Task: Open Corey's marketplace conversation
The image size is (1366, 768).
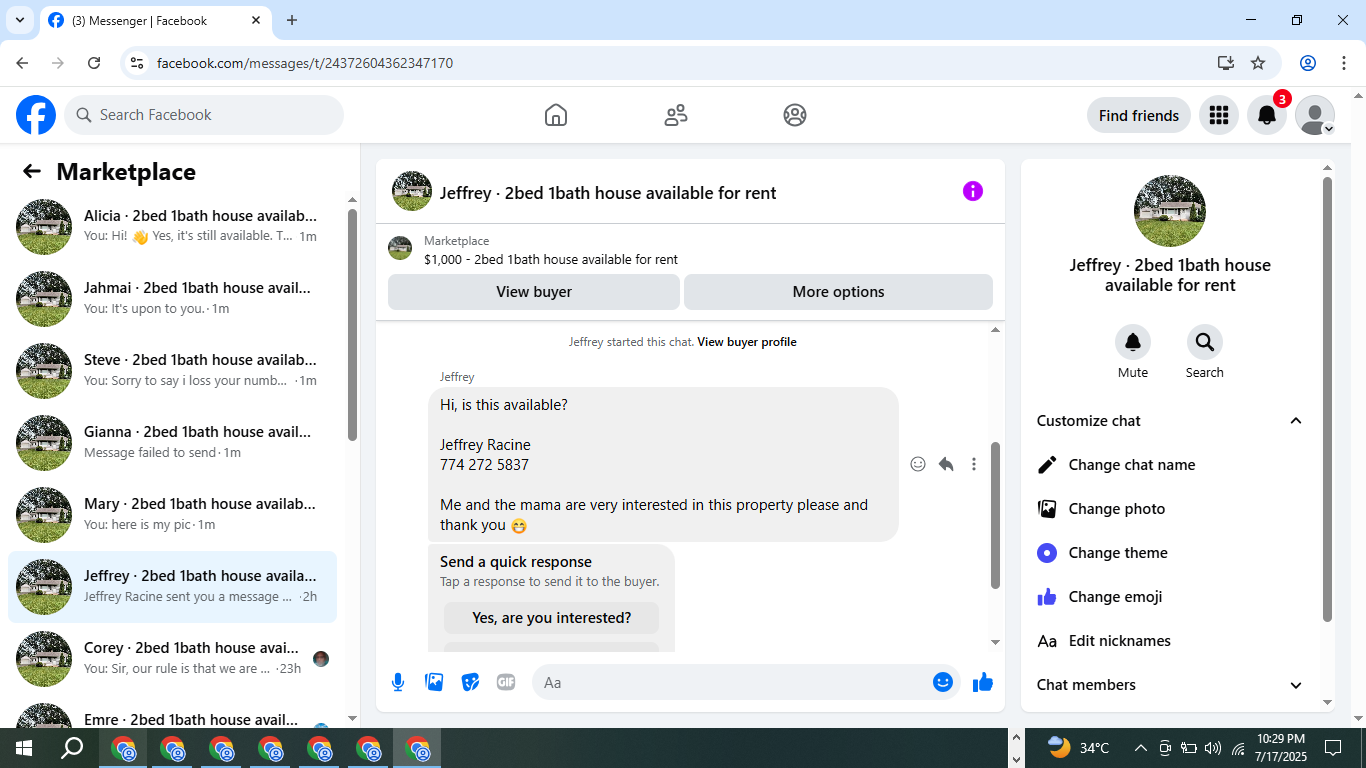Action: tap(172, 658)
